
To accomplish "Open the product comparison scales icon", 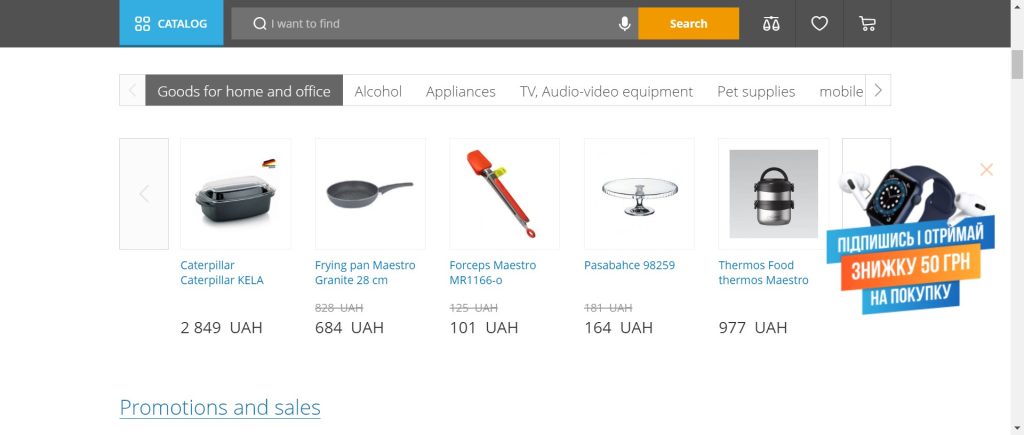I will (x=770, y=24).
